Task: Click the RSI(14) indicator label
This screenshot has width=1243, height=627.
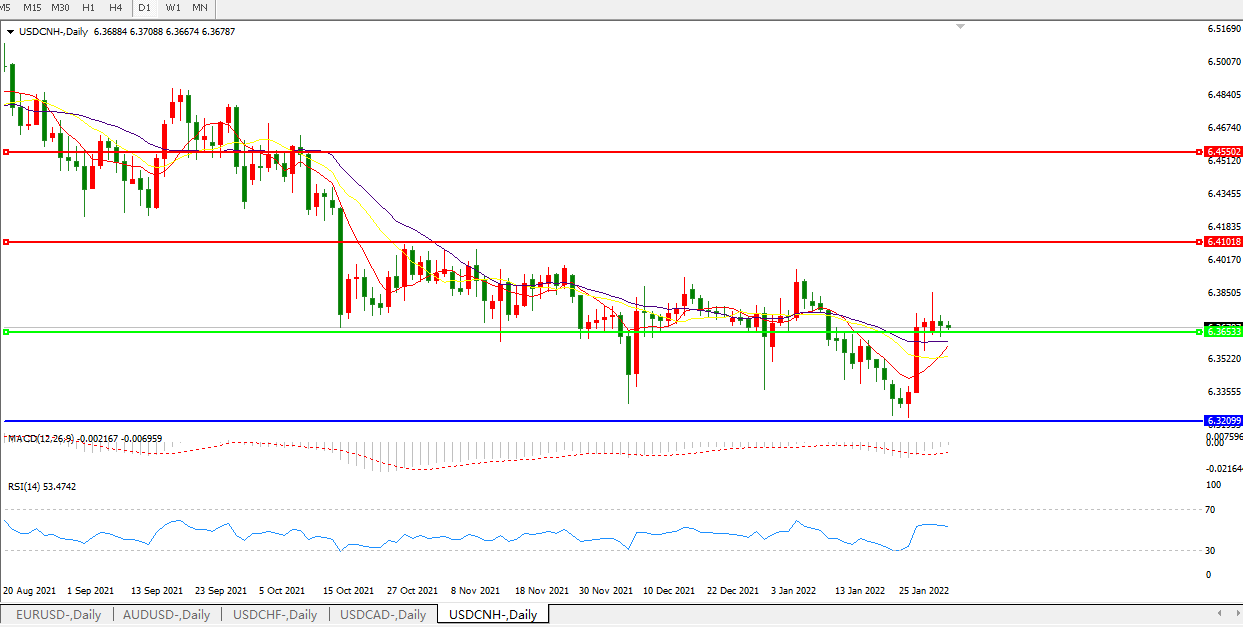Action: [28, 487]
